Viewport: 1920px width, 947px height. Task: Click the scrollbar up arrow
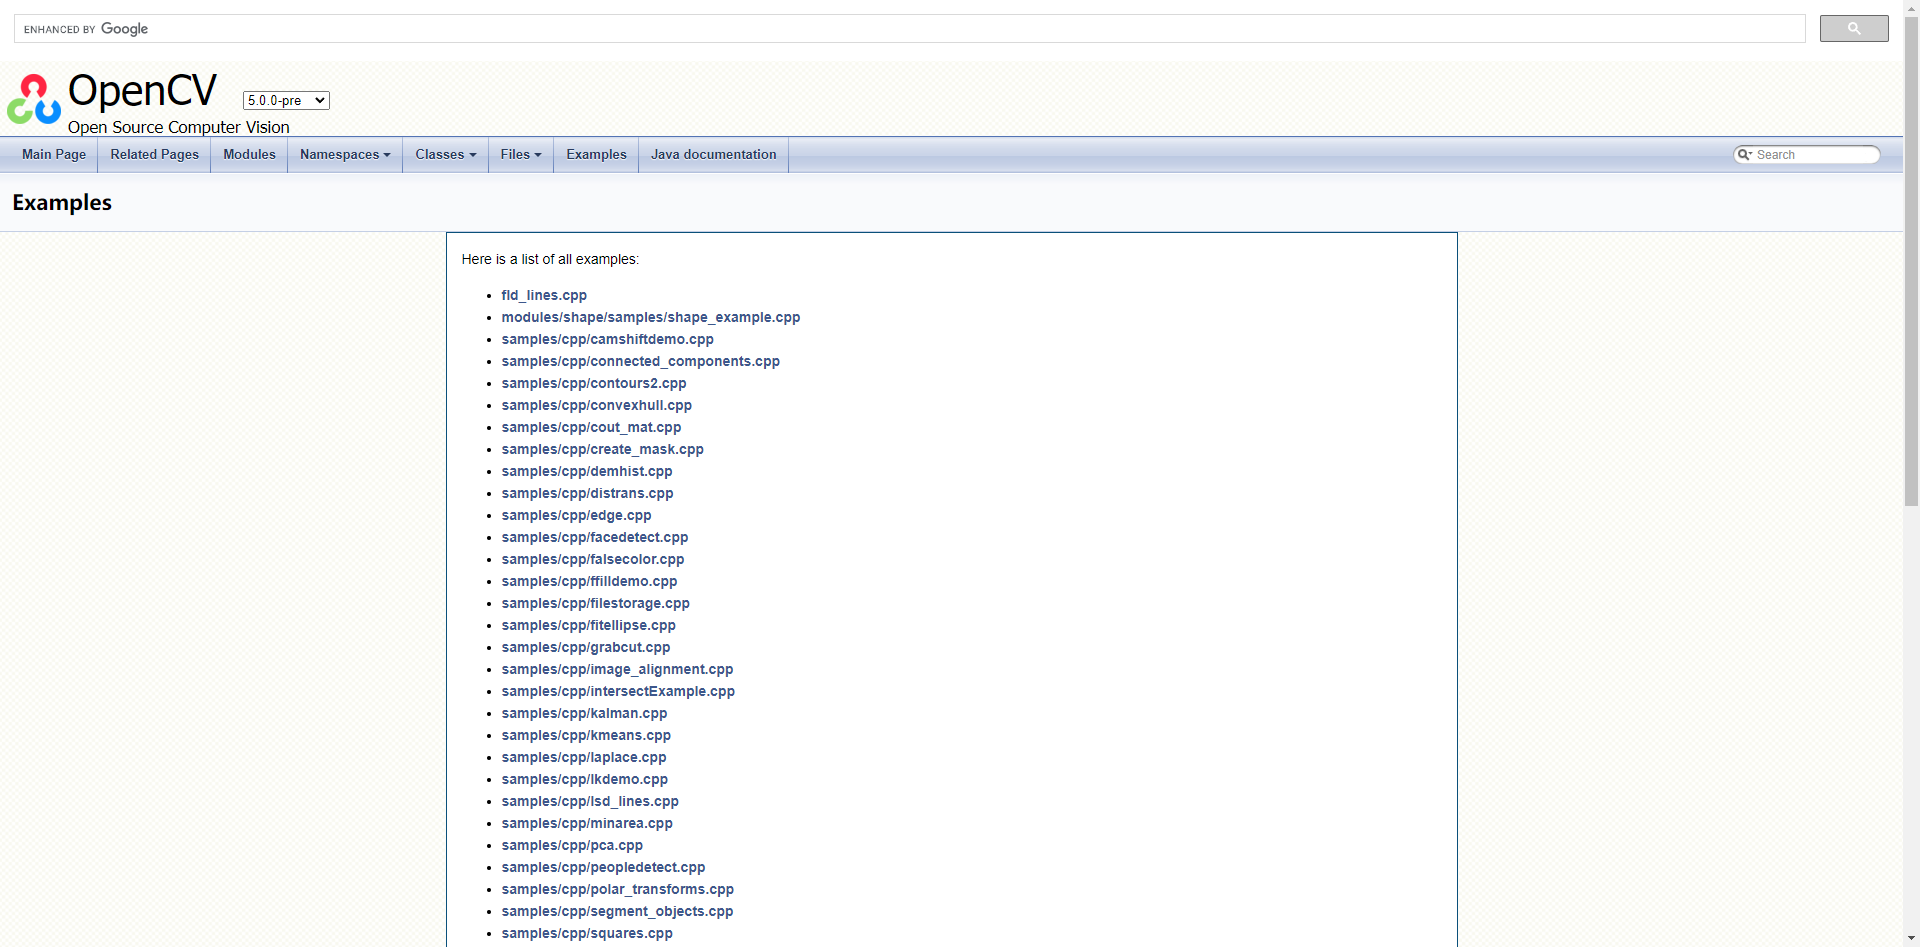point(1911,9)
